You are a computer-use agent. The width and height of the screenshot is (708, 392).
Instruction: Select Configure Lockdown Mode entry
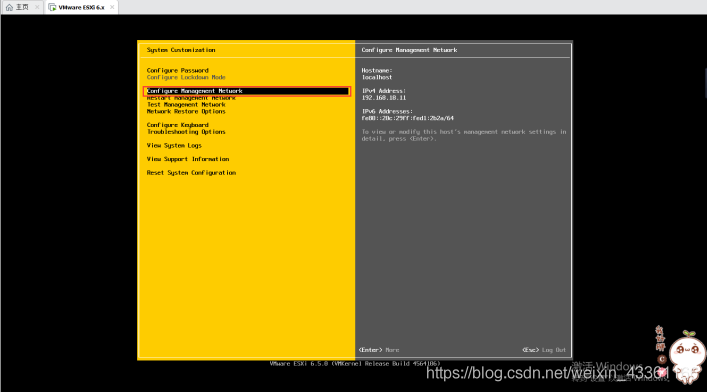[x=186, y=77]
